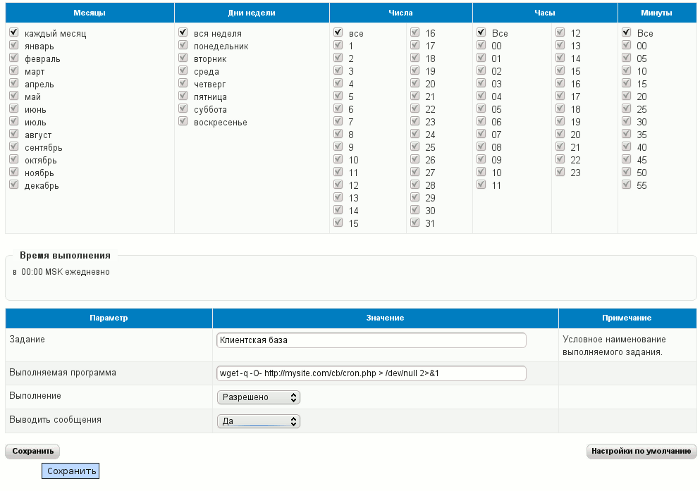Disable the "декабрь" month checkbox
This screenshot has height=491, width=700.
[14, 185]
